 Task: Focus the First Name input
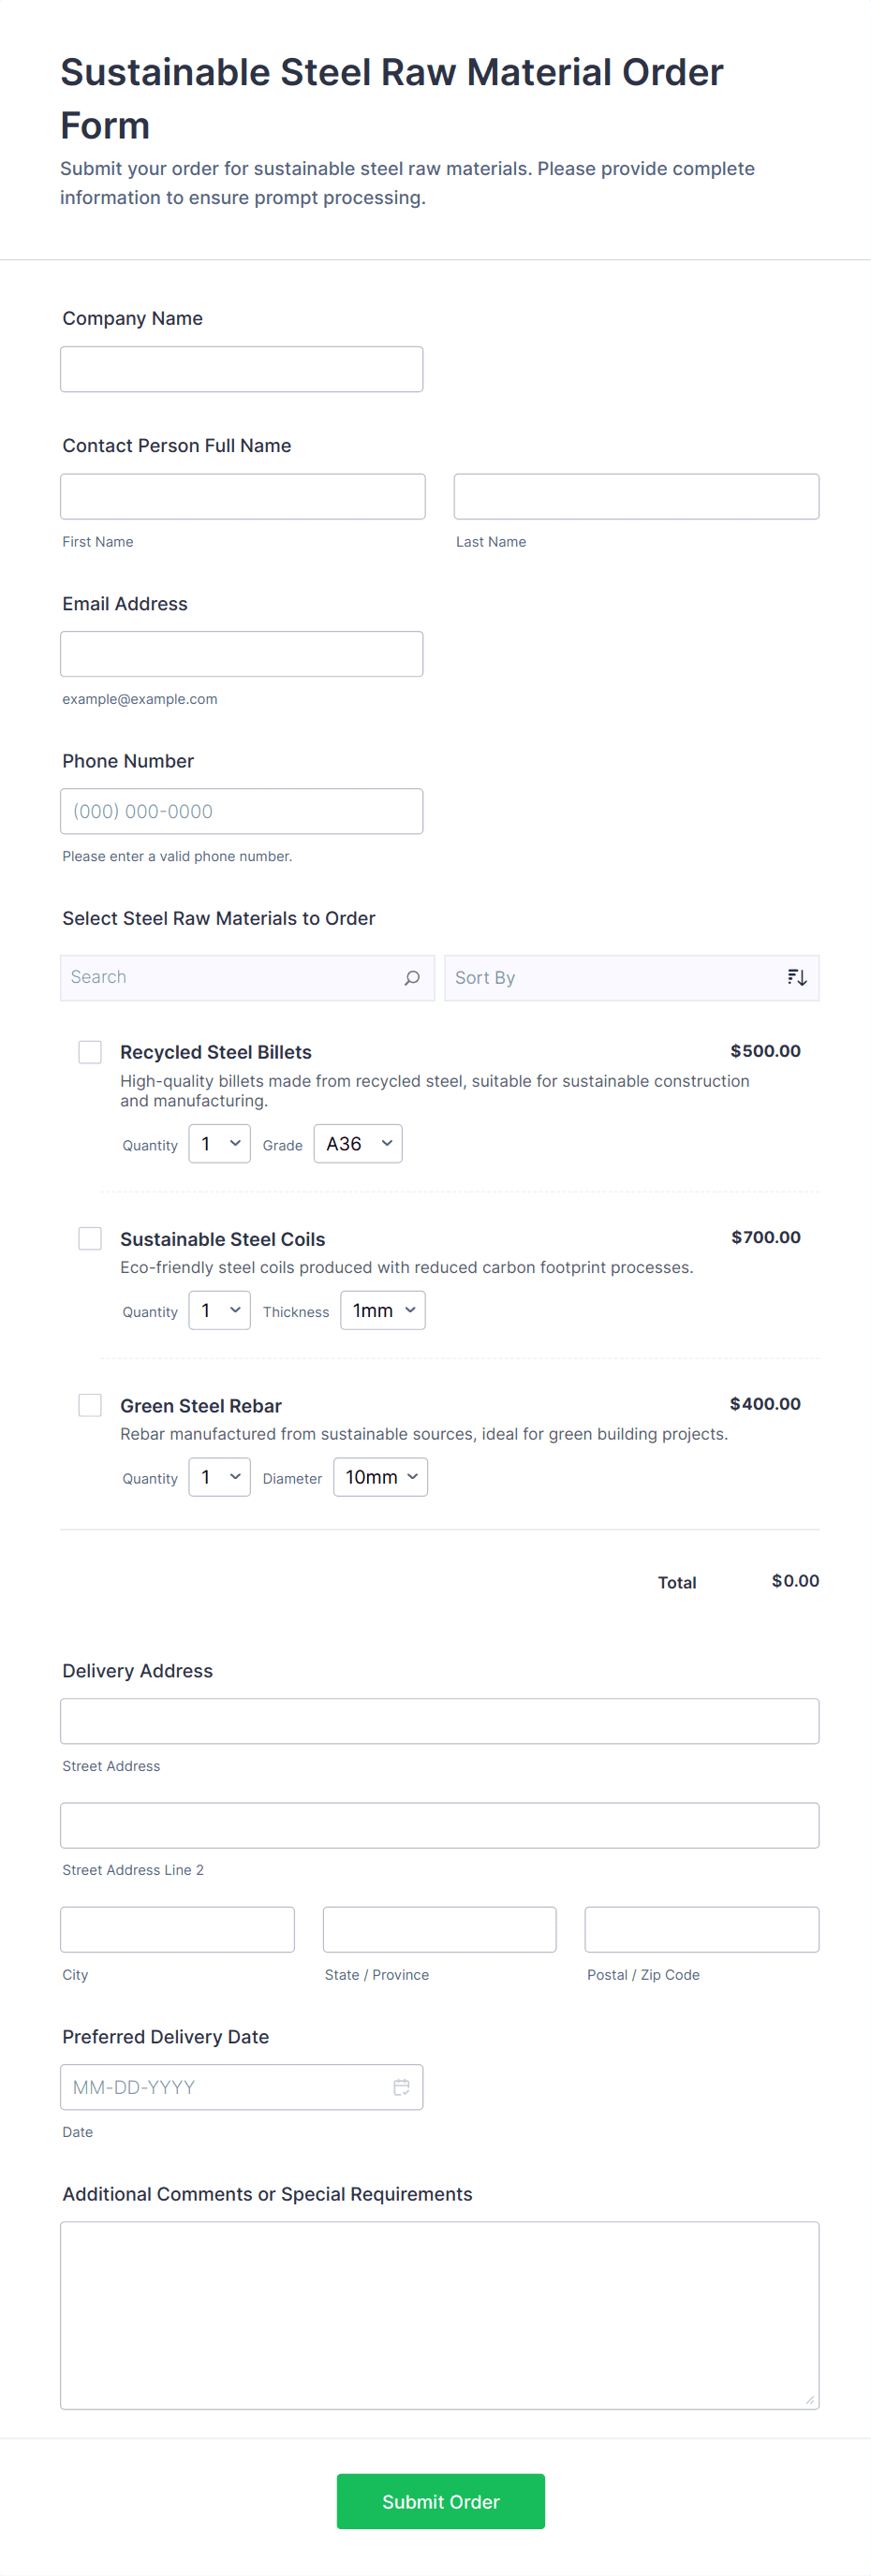(x=242, y=497)
